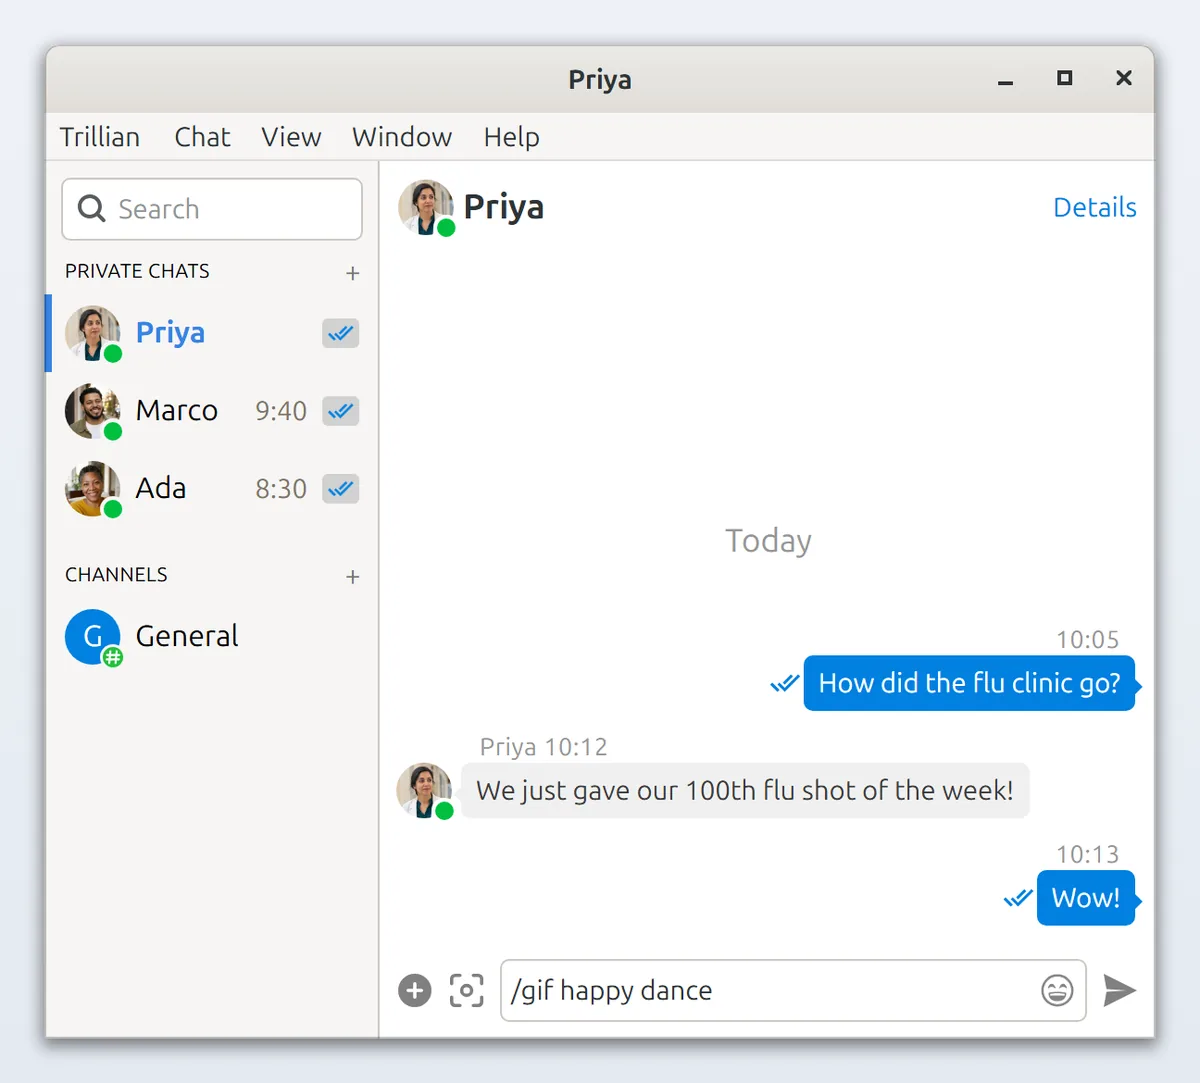Click the General channel avatar icon

coord(93,637)
